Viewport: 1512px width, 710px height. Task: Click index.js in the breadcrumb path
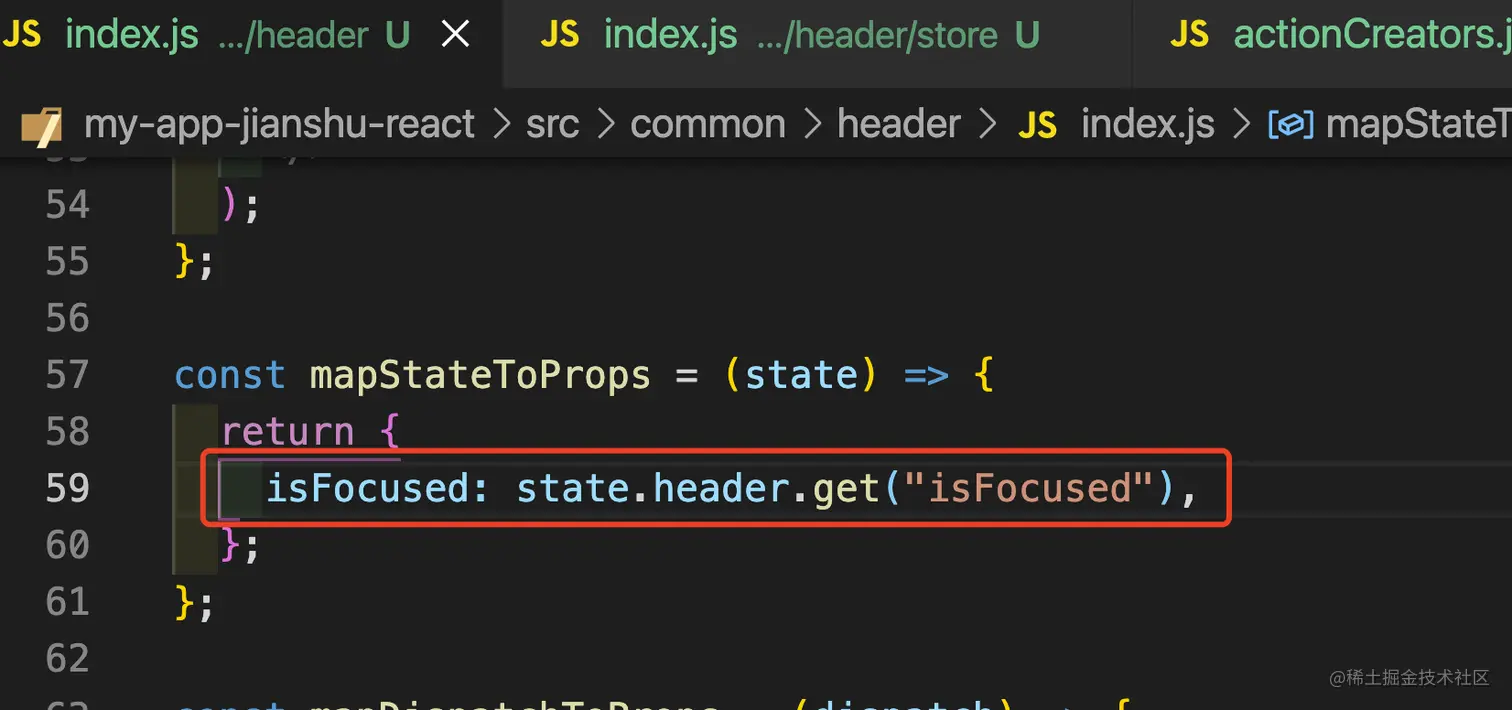1148,125
